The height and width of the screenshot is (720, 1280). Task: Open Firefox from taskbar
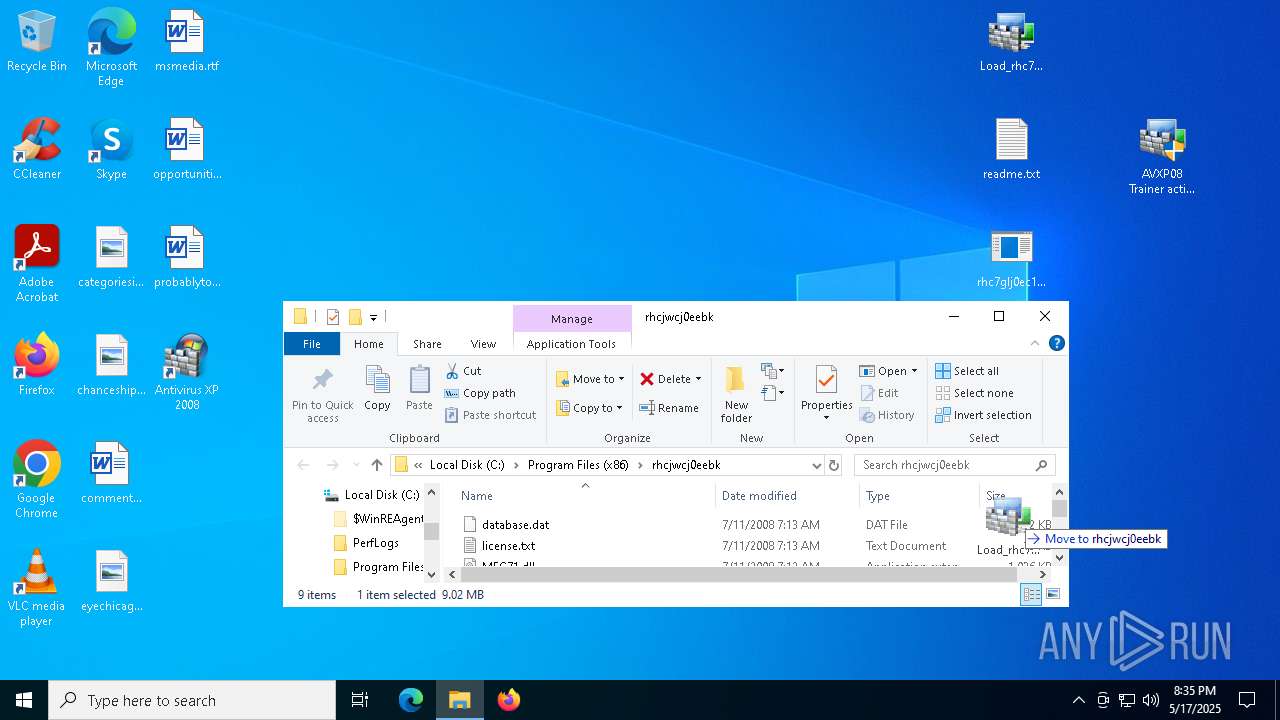tap(509, 700)
